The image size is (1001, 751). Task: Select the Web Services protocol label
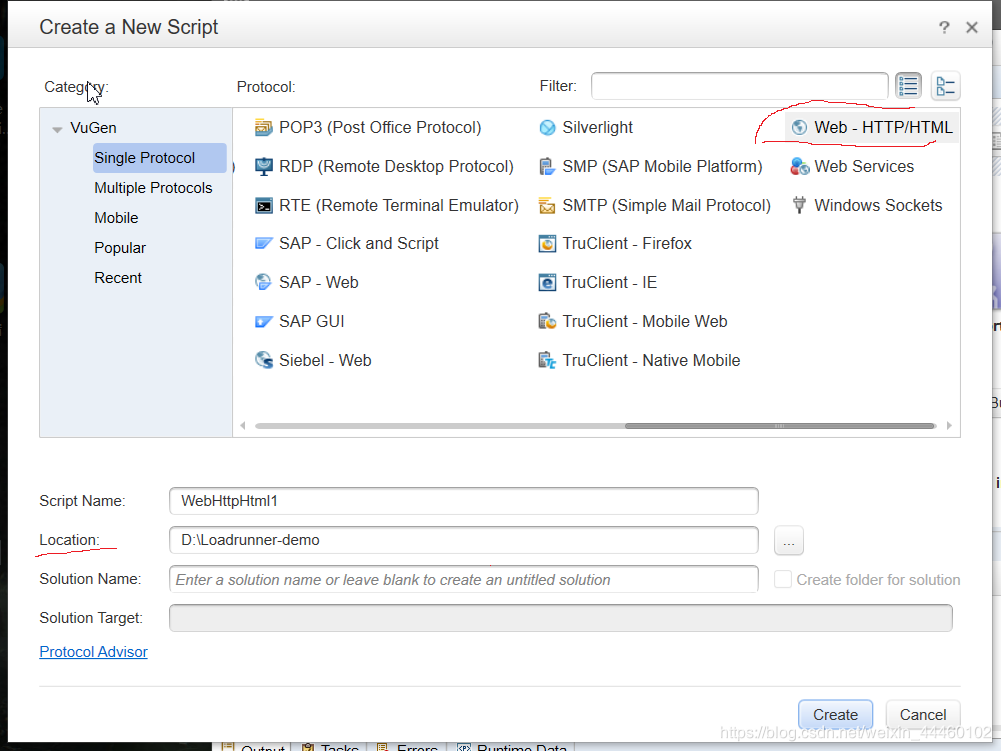(864, 167)
